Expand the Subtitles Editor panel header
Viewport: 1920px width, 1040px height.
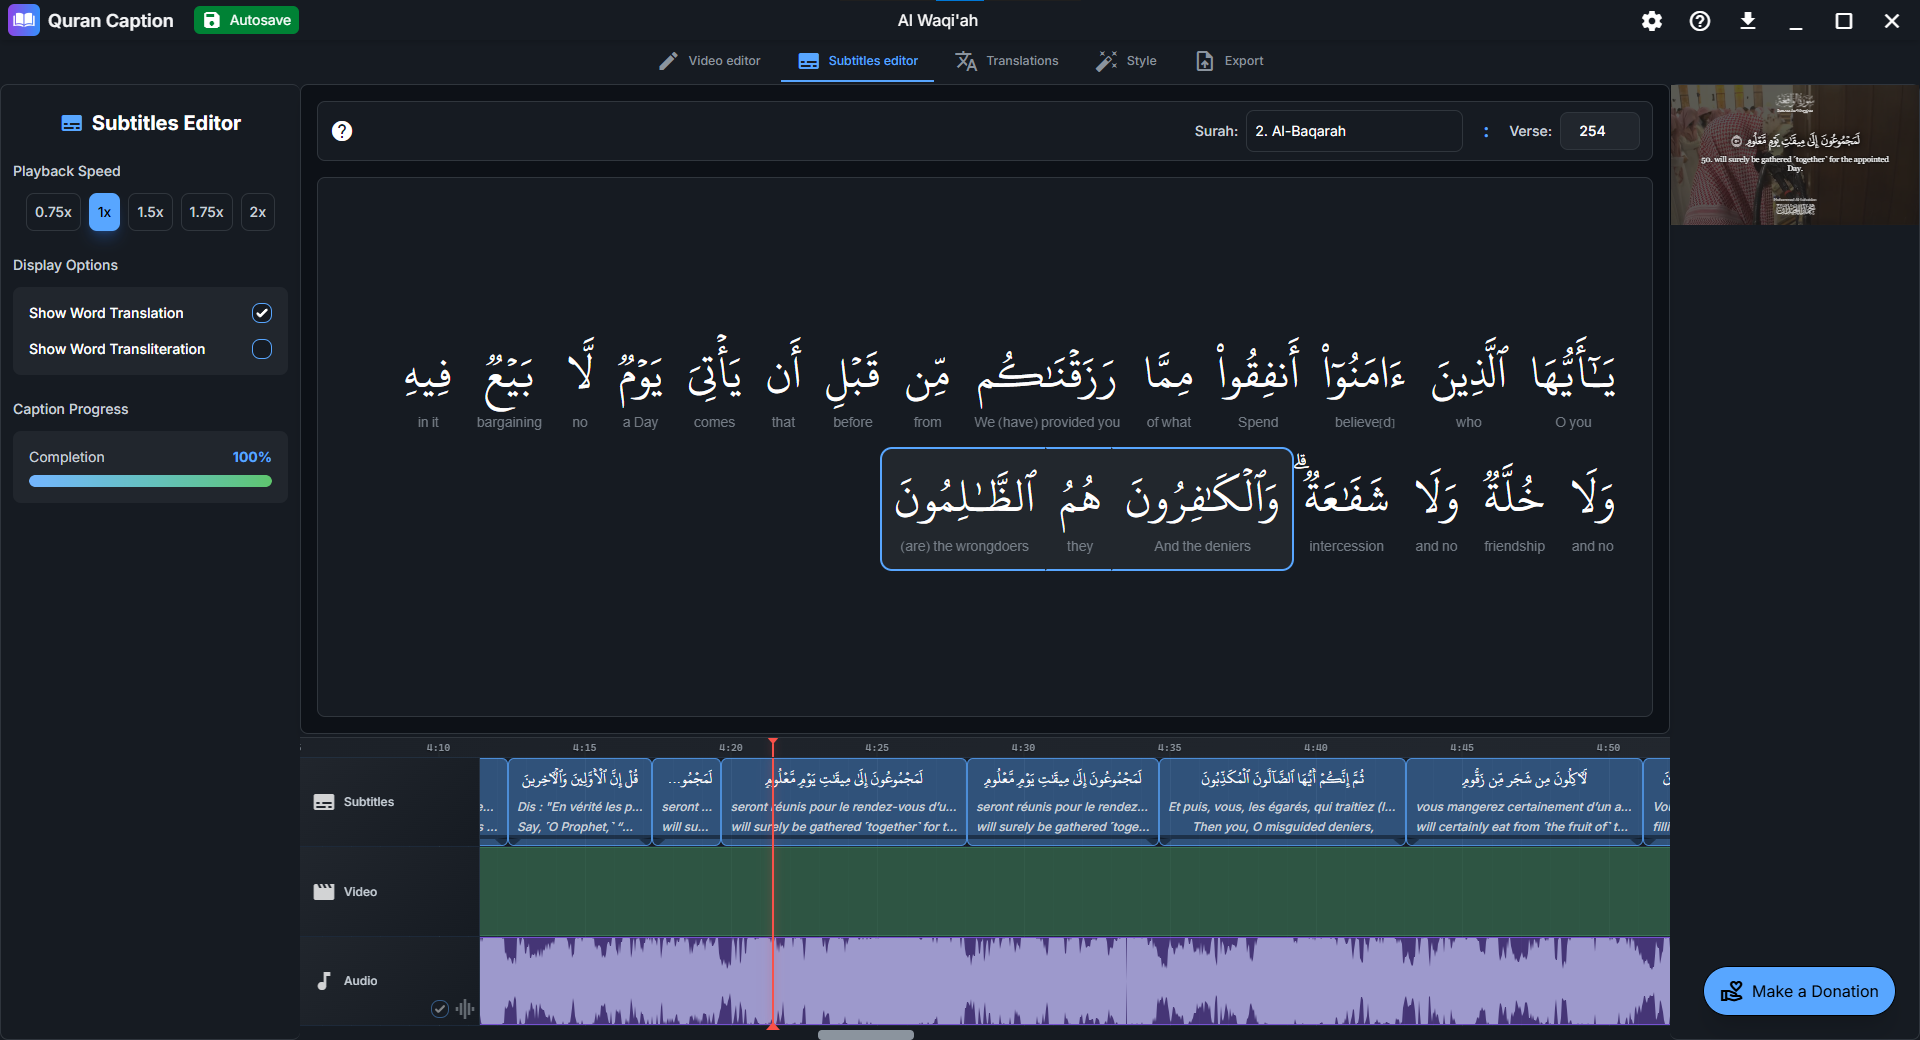pos(150,123)
